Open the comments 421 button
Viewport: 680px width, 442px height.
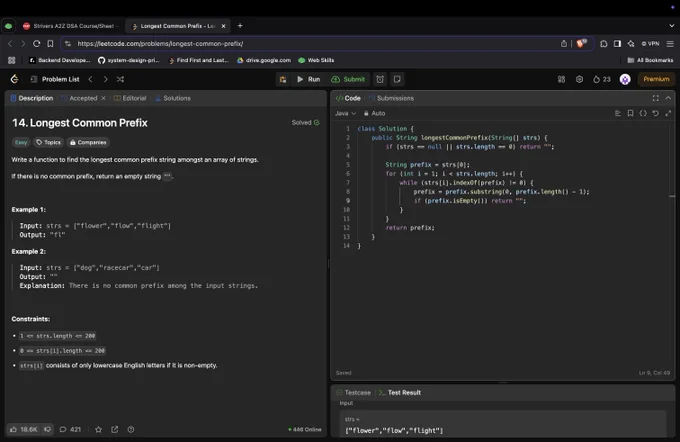pyautogui.click(x=70, y=429)
